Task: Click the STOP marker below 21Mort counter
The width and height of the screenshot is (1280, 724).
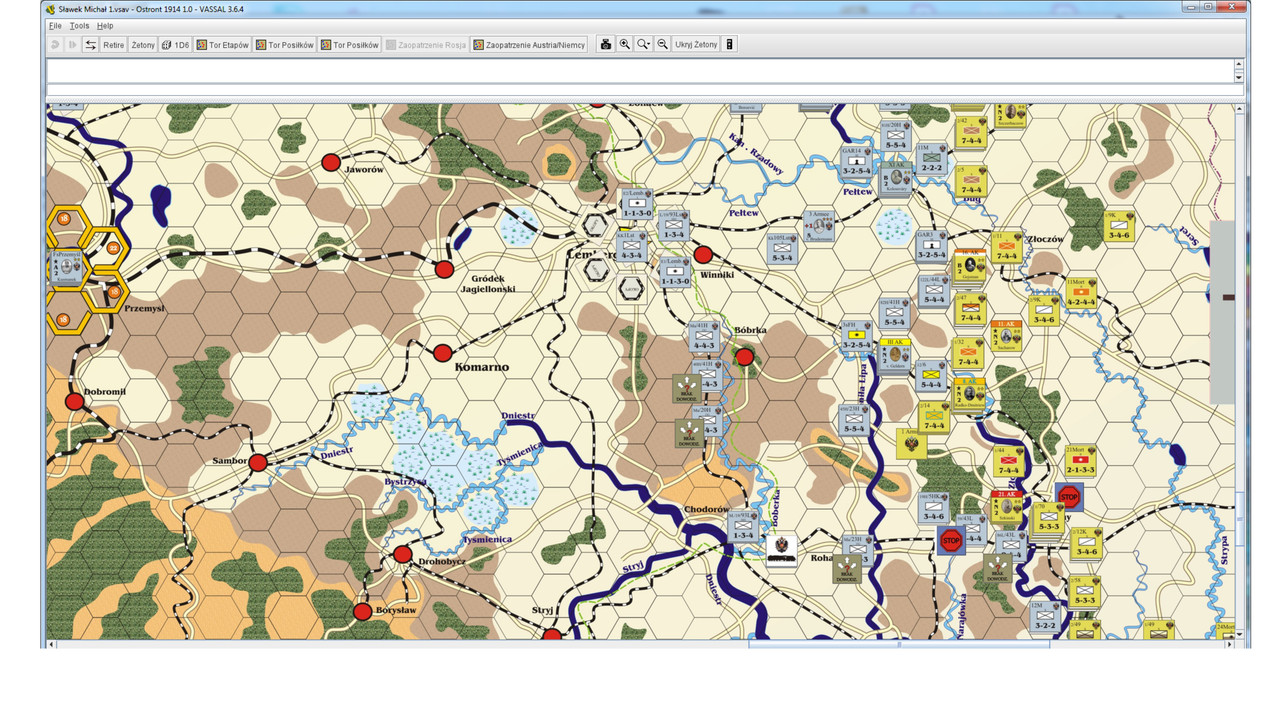Action: pyautogui.click(x=1069, y=497)
